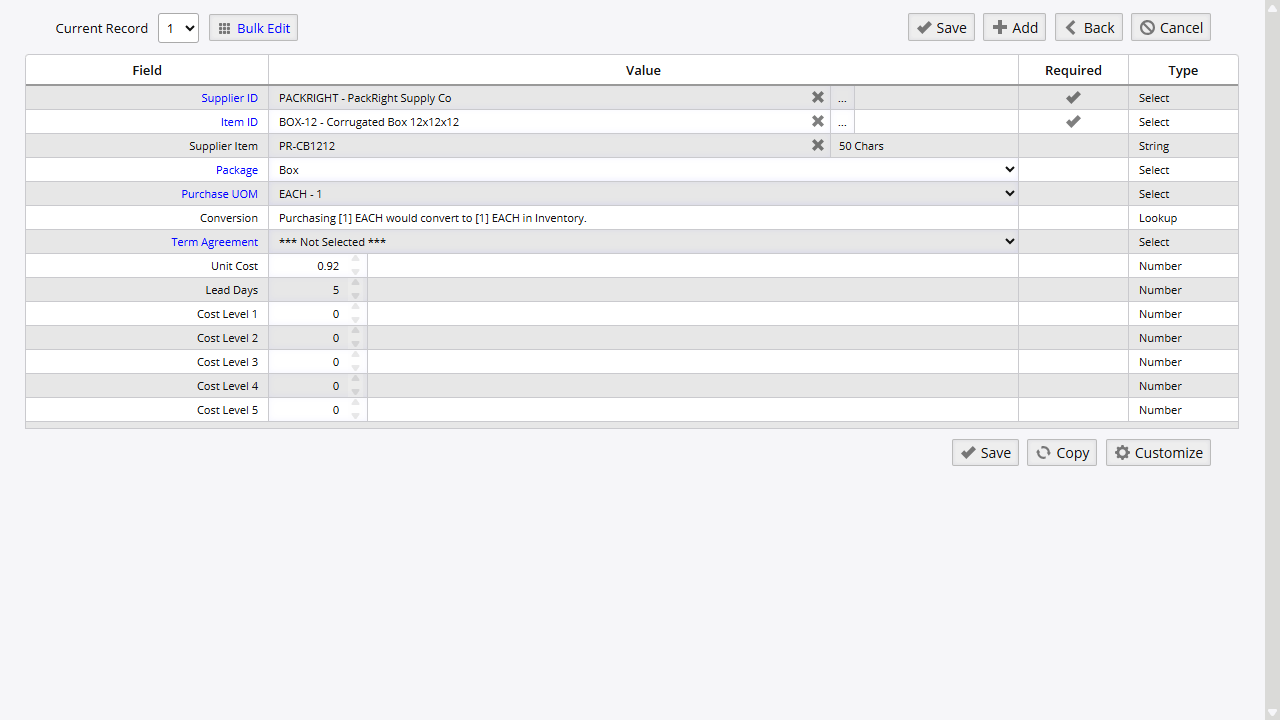Follow the Supplier ID link
This screenshot has width=1280, height=720.
coord(229,98)
